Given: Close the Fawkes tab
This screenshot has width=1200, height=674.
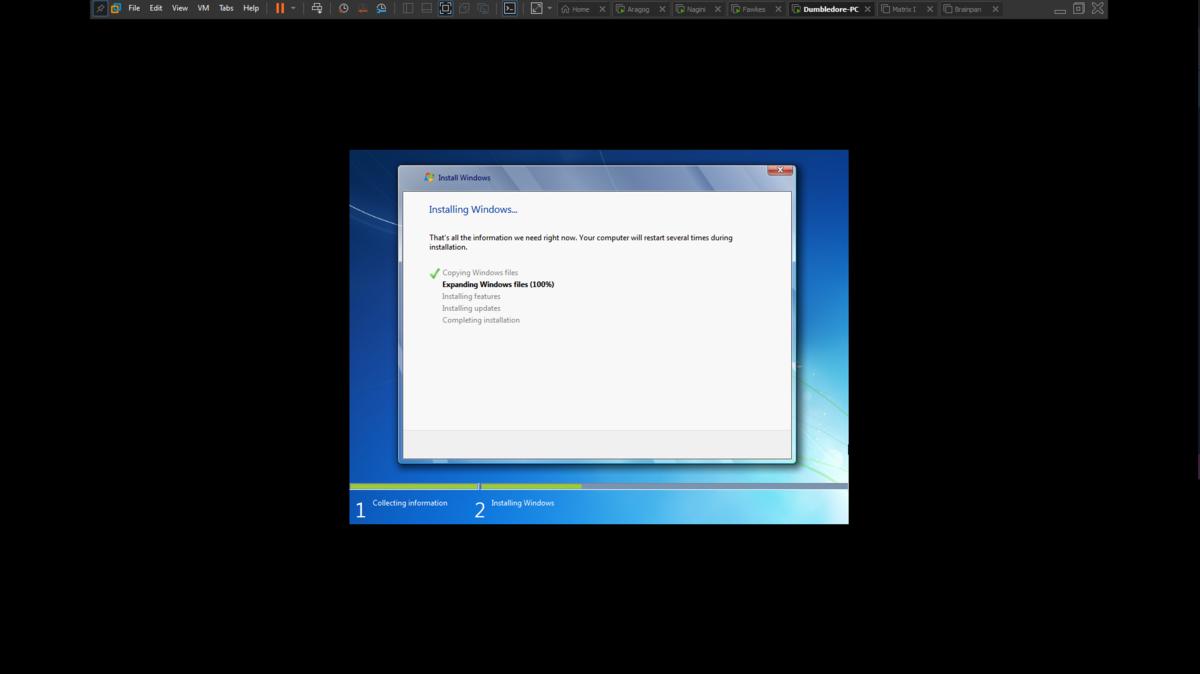Looking at the screenshot, I should (778, 9).
